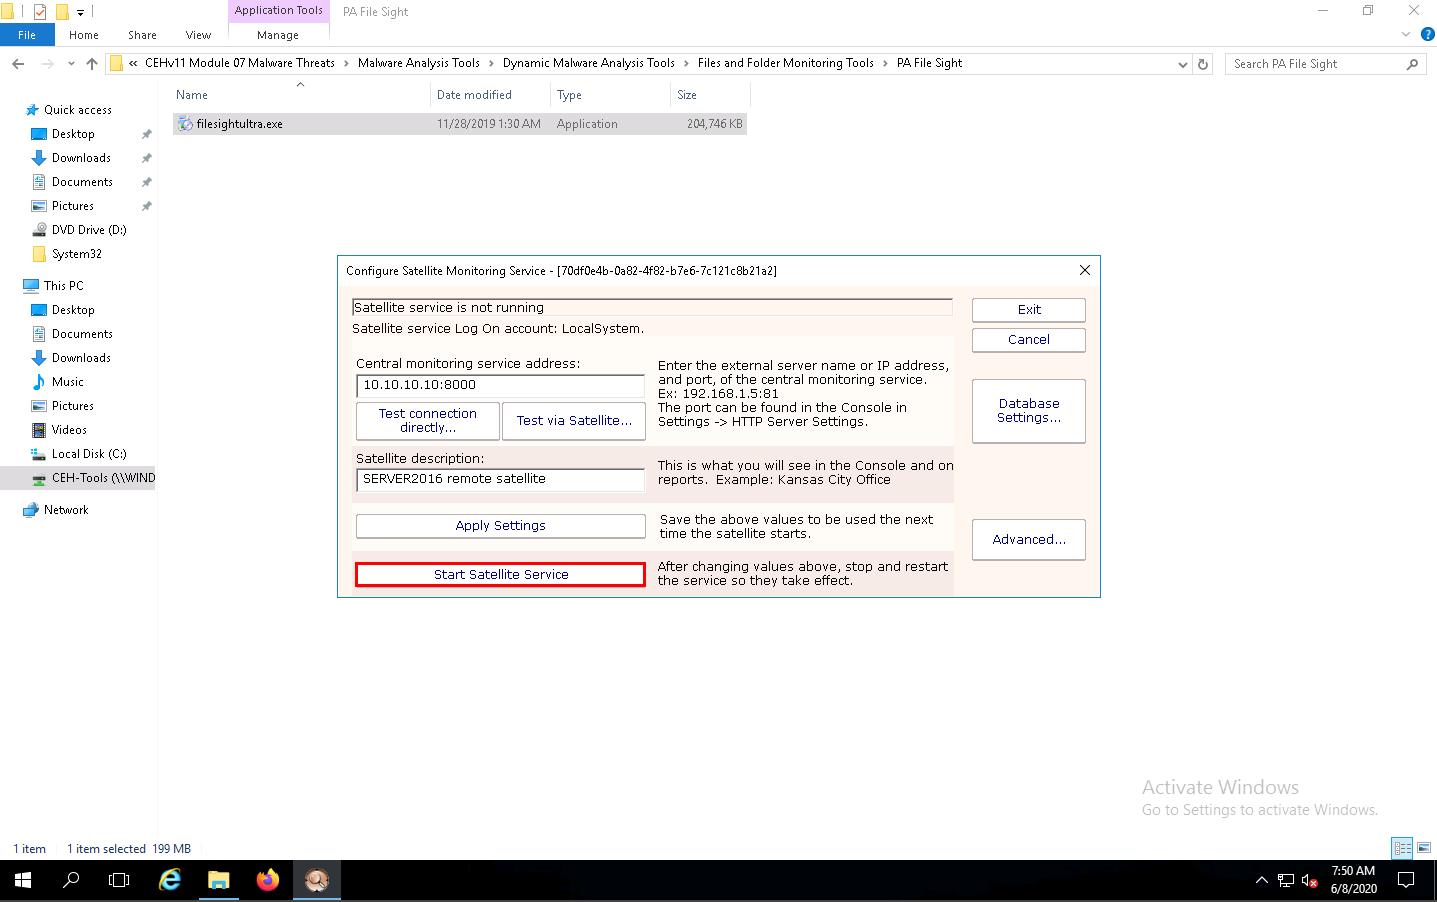The height and width of the screenshot is (902, 1437).
Task: Sort by Name column header
Action: 300,95
